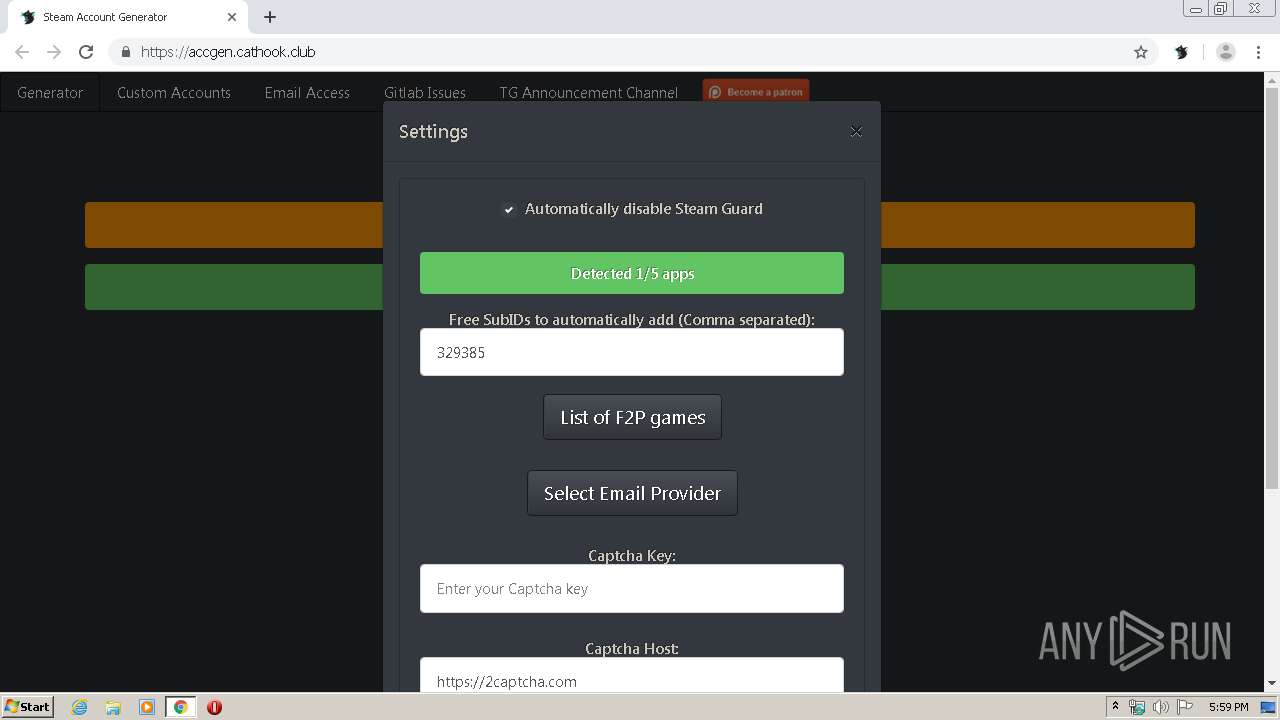Click the page scrollbar down arrow
Viewport: 1280px width, 720px height.
point(1272,684)
